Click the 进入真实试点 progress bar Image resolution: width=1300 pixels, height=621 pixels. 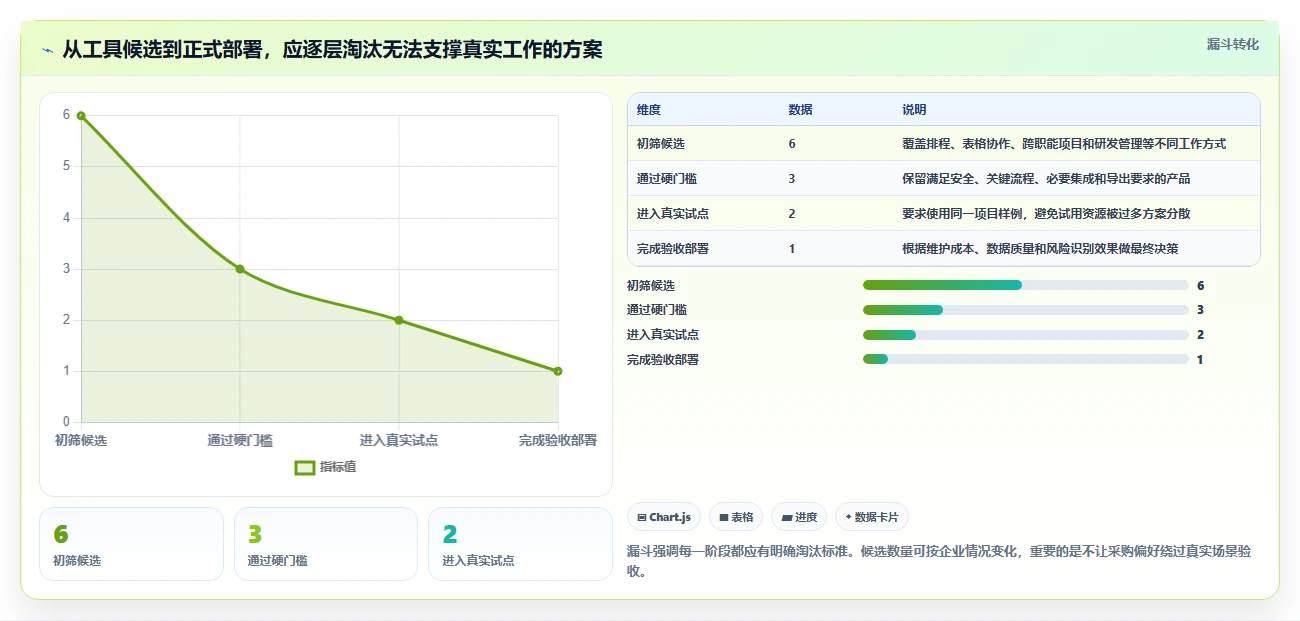pyautogui.click(x=1026, y=335)
